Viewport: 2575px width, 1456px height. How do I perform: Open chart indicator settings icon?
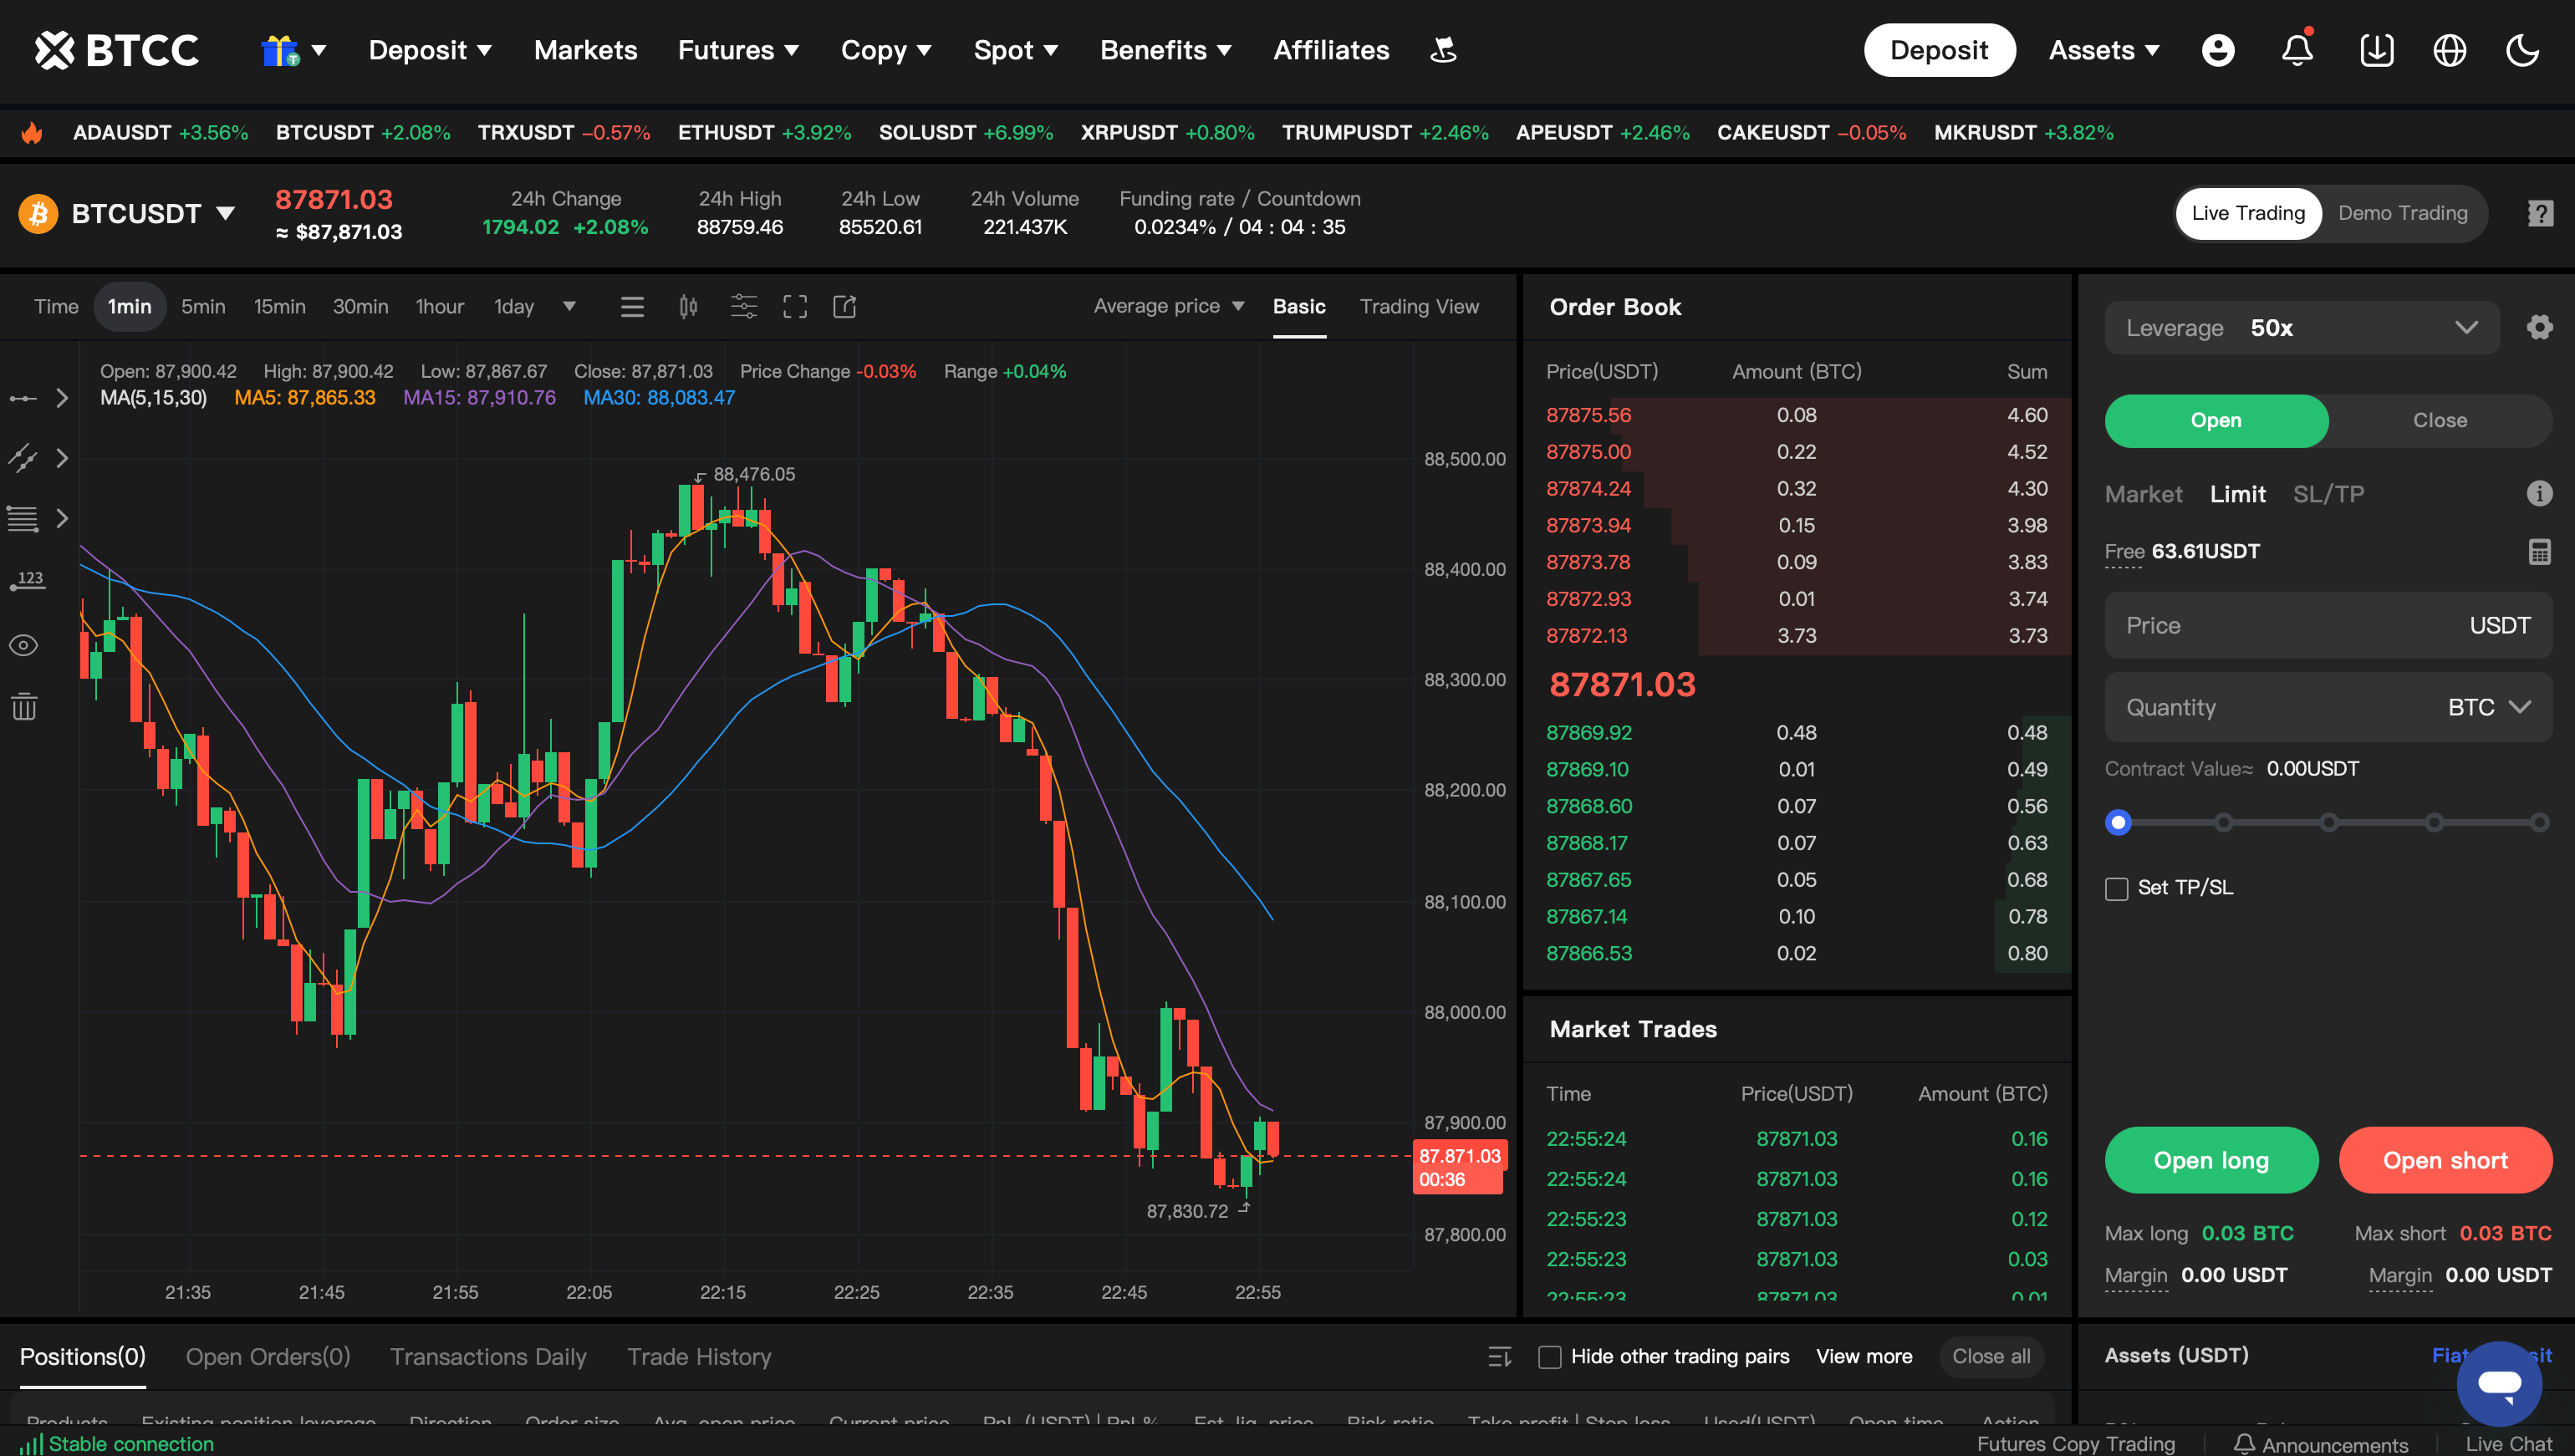coord(743,307)
